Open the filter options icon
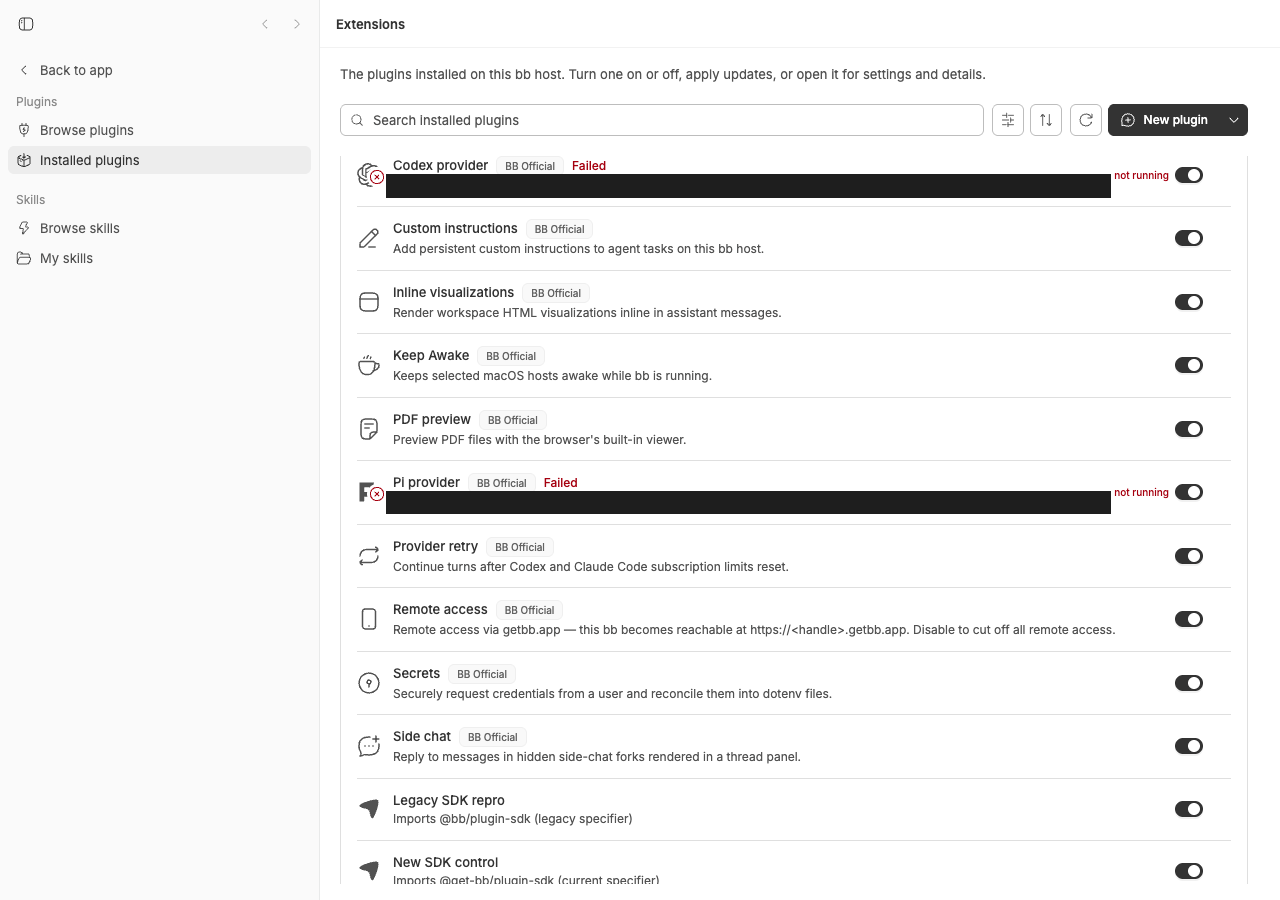 point(1008,120)
